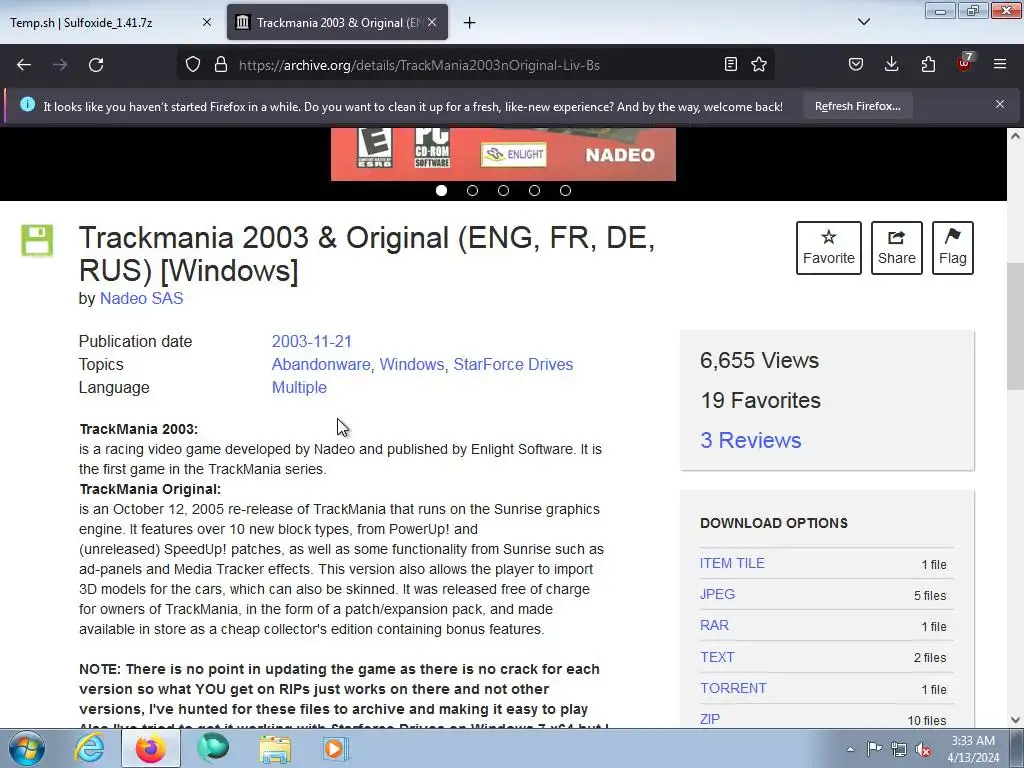
Task: Reload the current page
Action: coord(96,65)
